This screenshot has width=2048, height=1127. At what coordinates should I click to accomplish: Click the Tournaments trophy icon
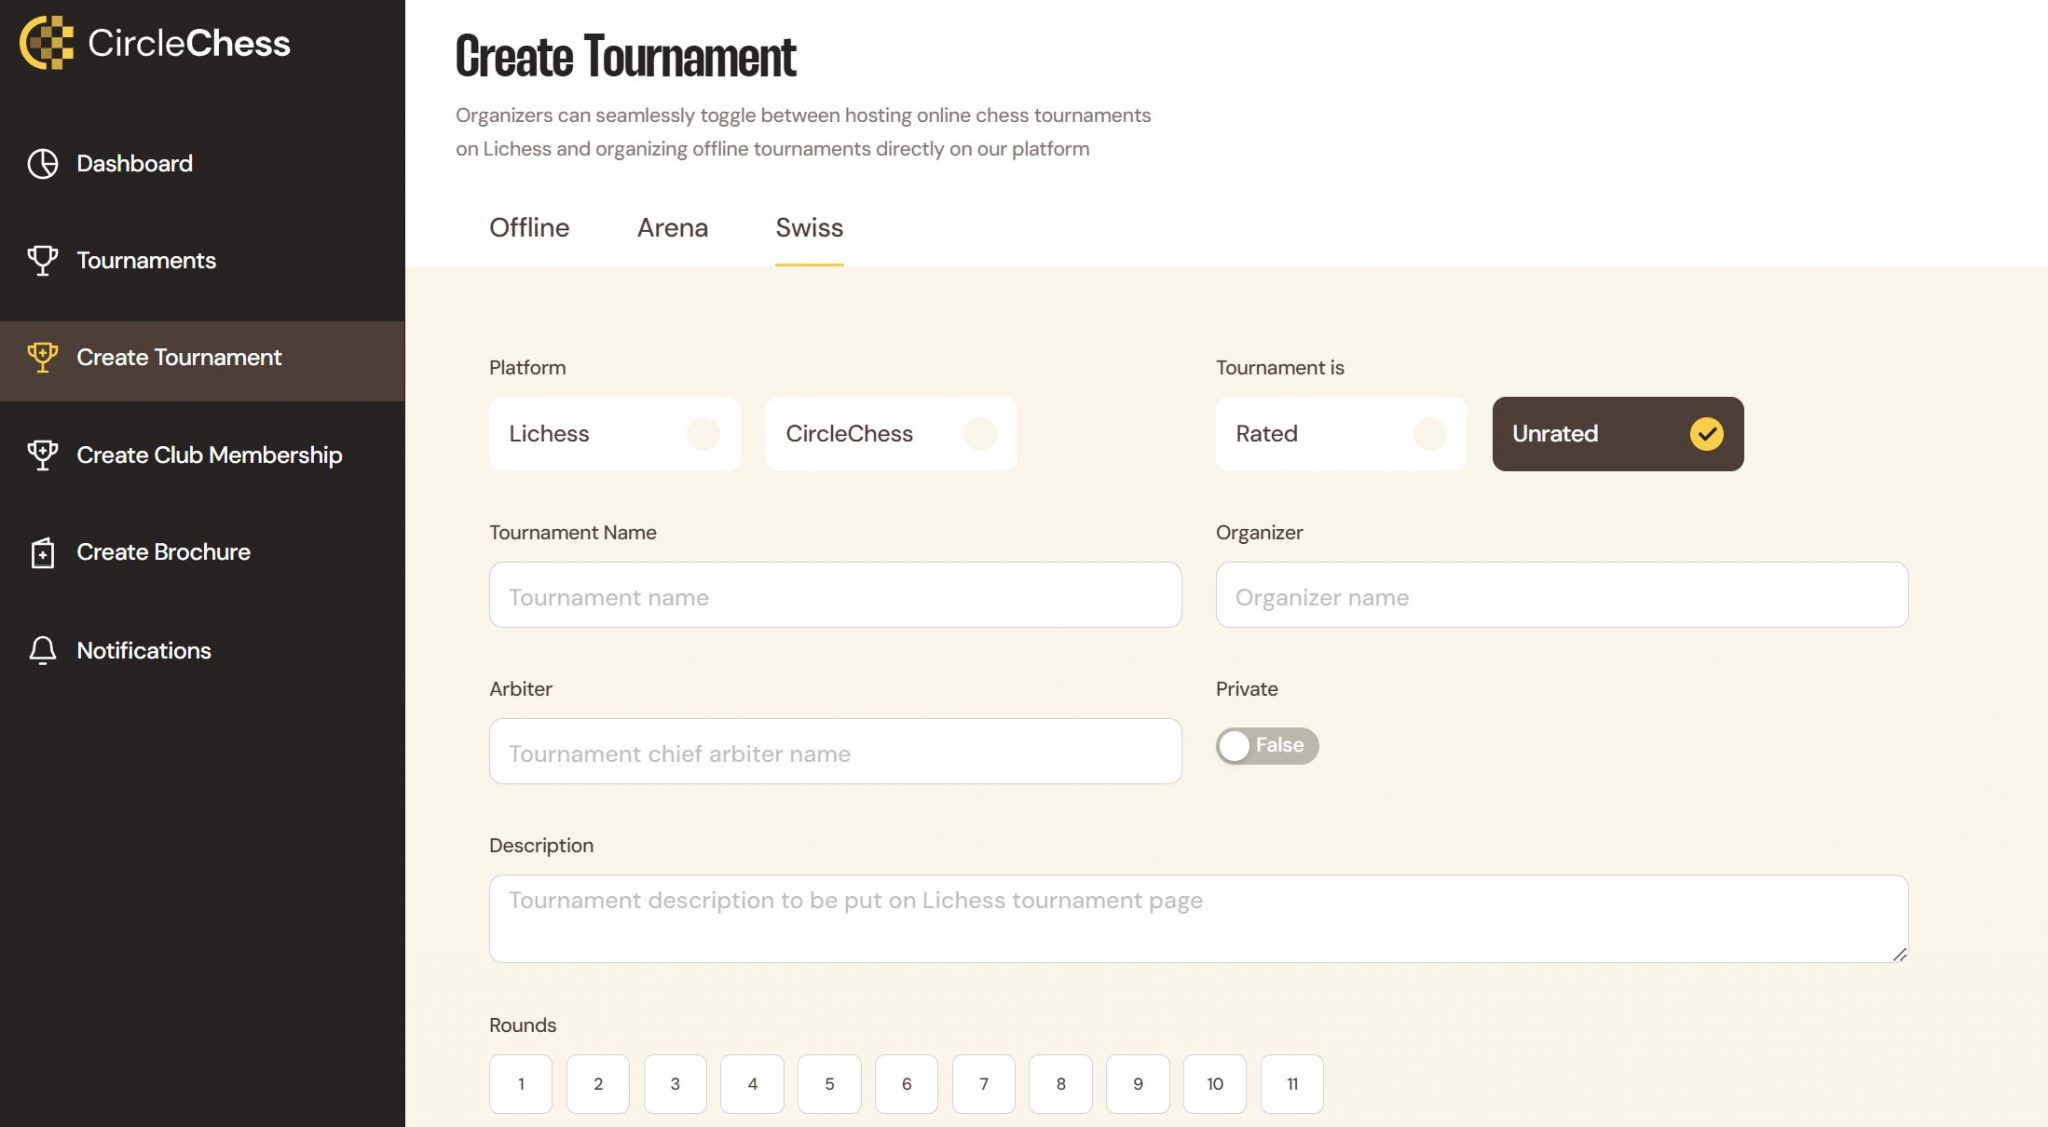(x=42, y=260)
